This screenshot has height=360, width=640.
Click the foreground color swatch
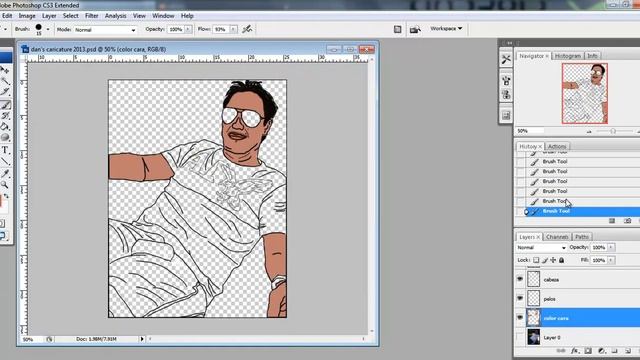[x=1, y=200]
